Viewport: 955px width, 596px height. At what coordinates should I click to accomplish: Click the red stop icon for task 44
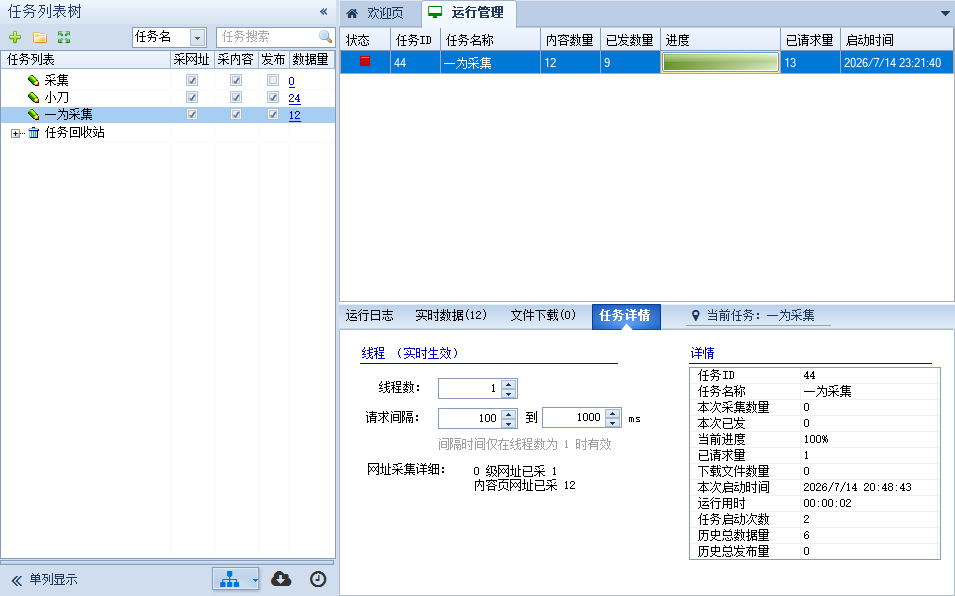click(365, 61)
